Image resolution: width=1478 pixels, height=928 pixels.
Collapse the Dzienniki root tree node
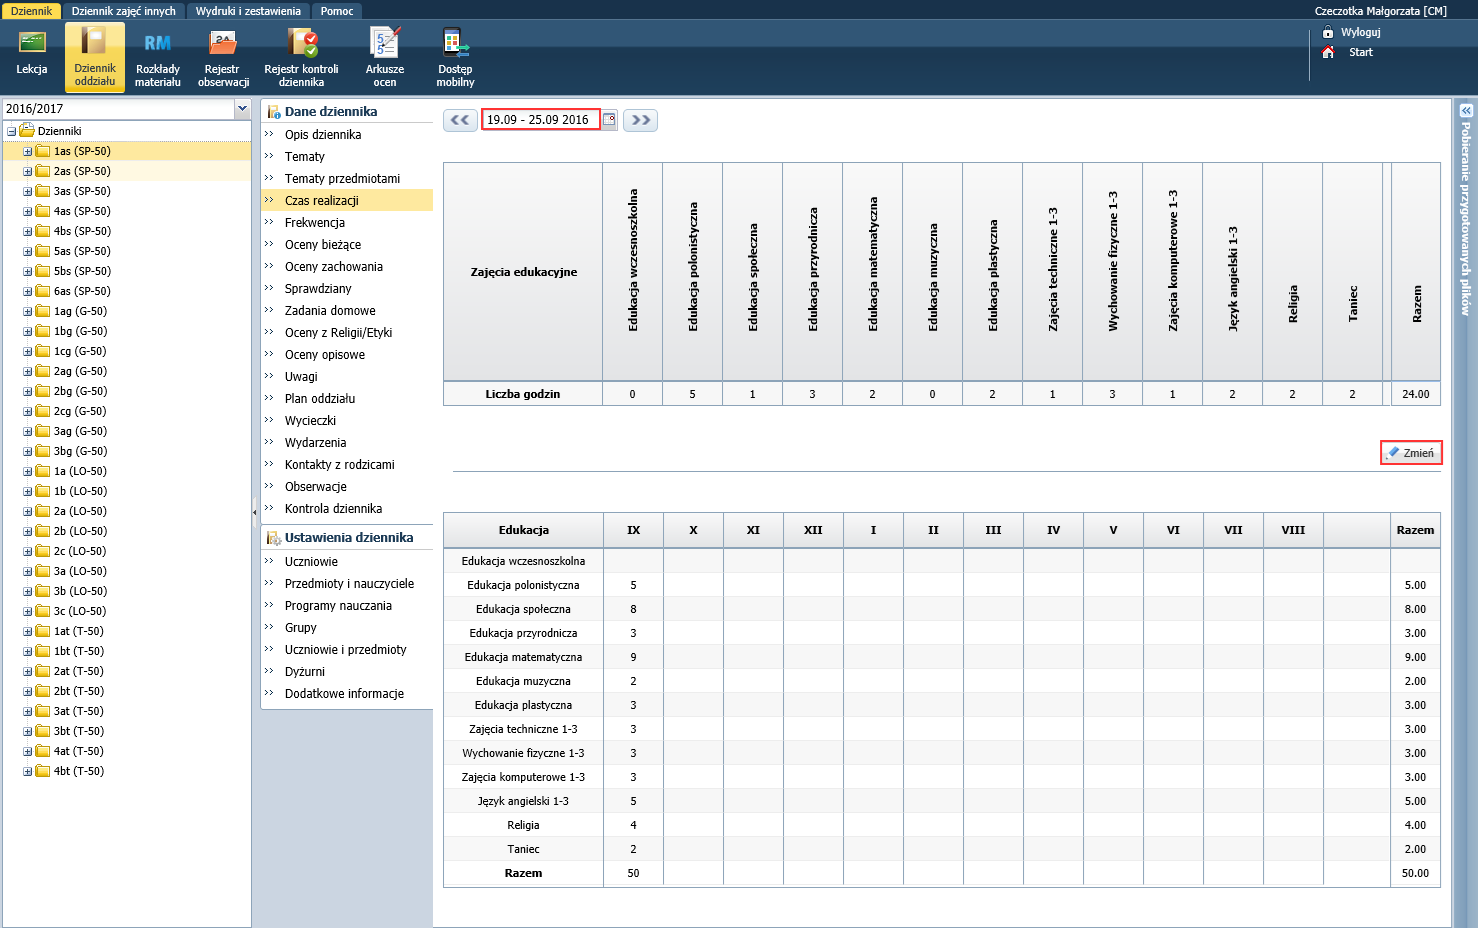(x=12, y=131)
